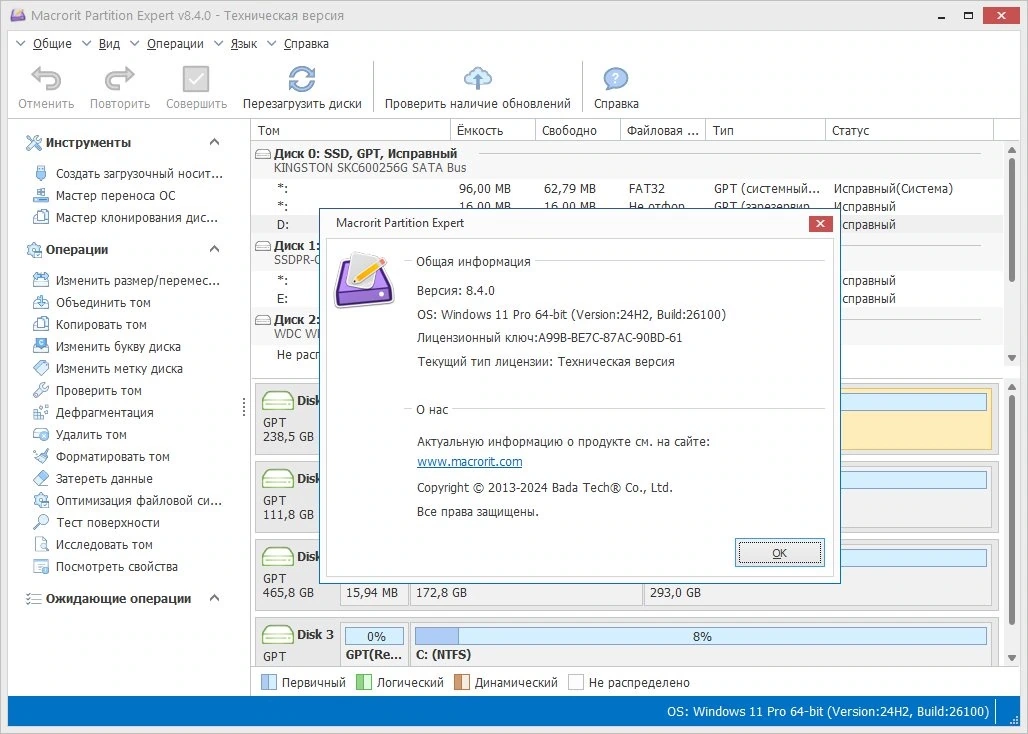Click Проверить наличие обновлений cloud icon
The width and height of the screenshot is (1028, 734).
(x=477, y=78)
